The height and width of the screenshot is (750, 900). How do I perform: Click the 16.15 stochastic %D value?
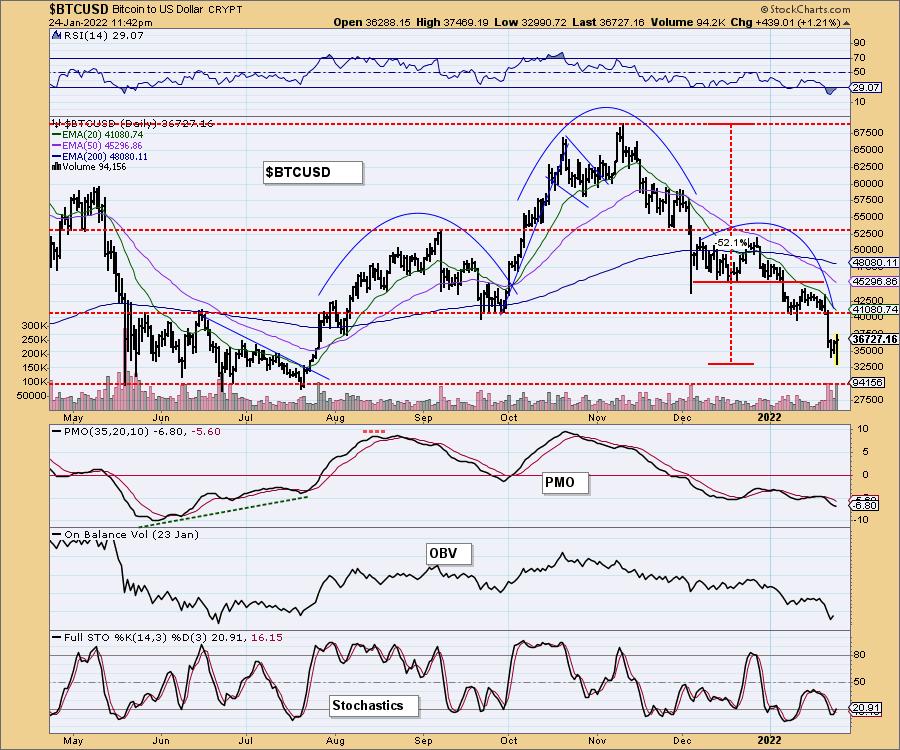click(266, 638)
